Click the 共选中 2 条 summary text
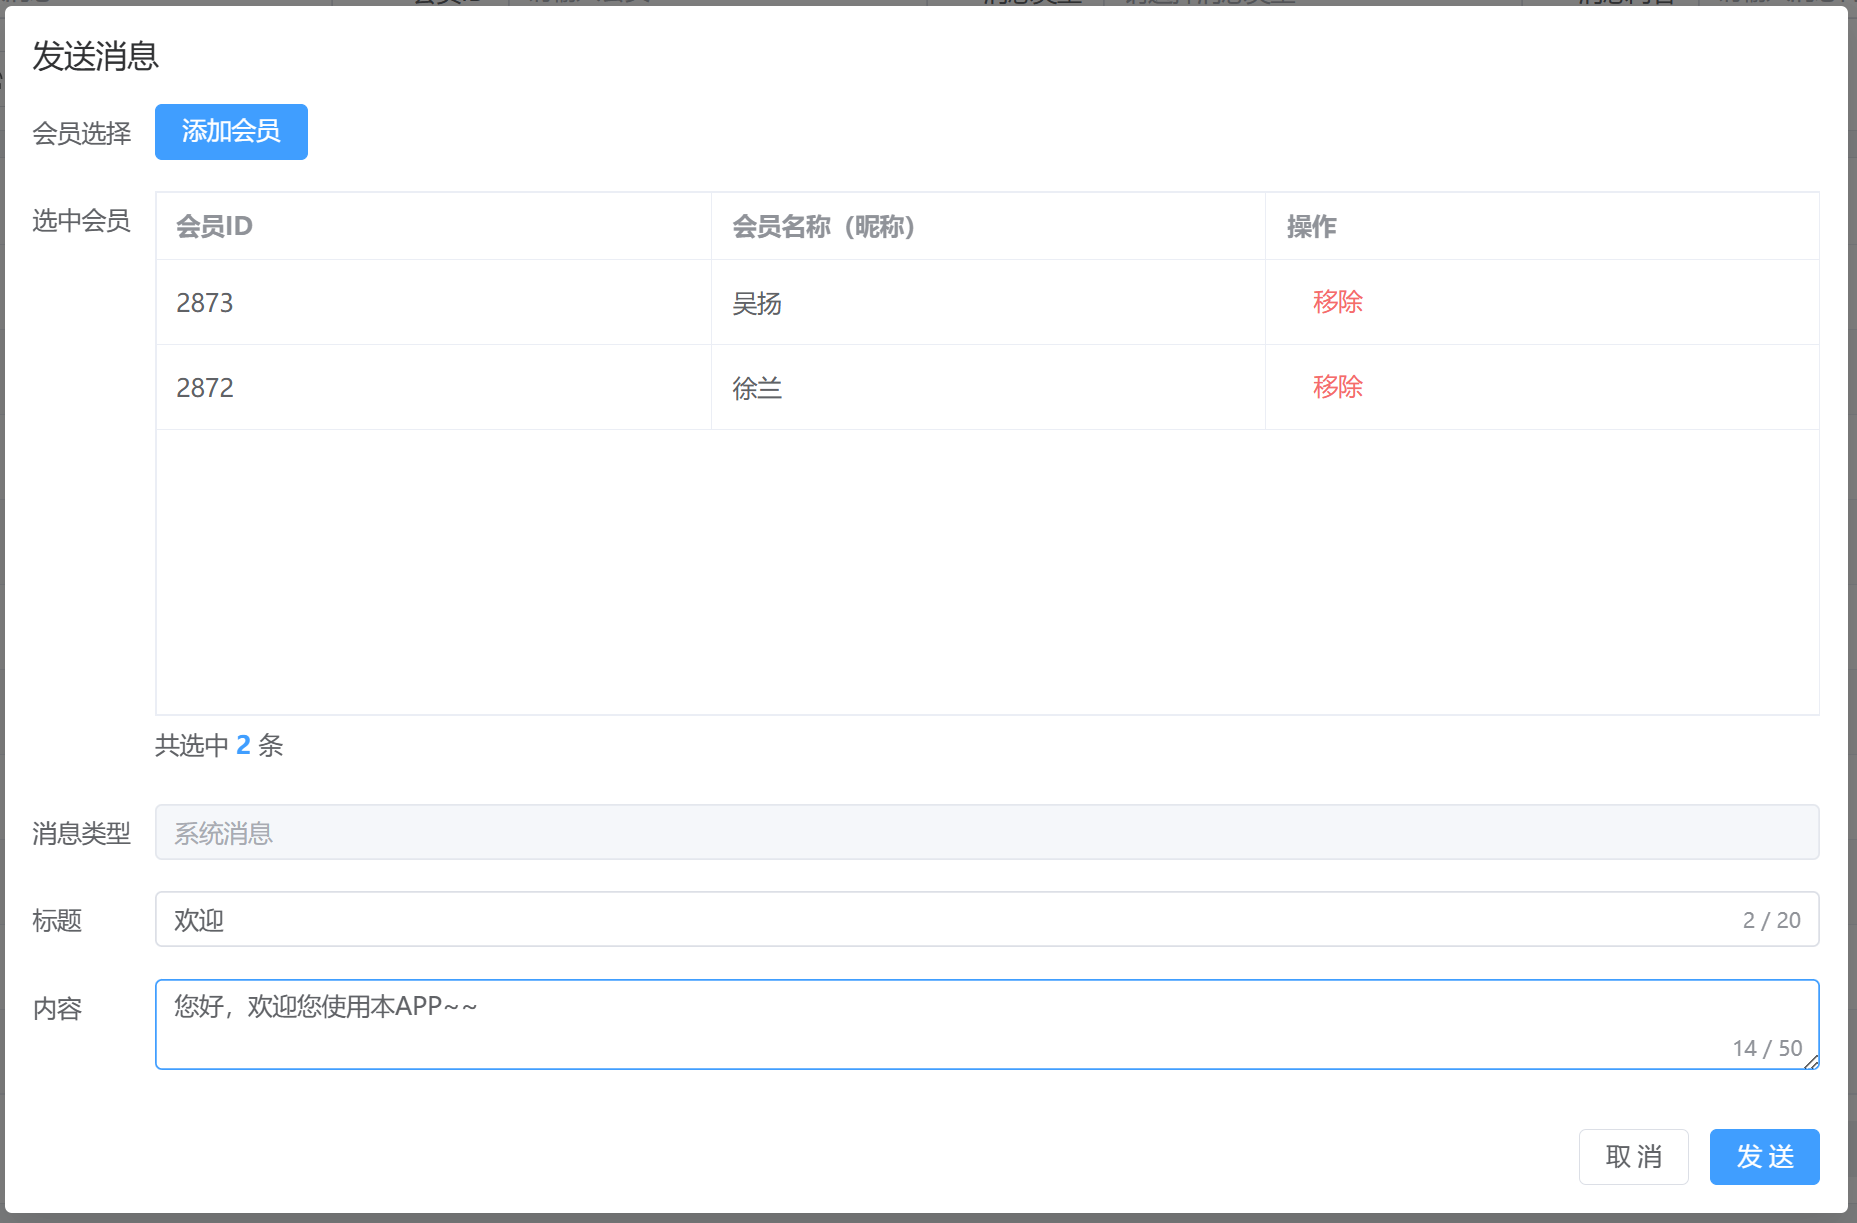Viewport: 1857px width, 1223px height. pos(219,746)
